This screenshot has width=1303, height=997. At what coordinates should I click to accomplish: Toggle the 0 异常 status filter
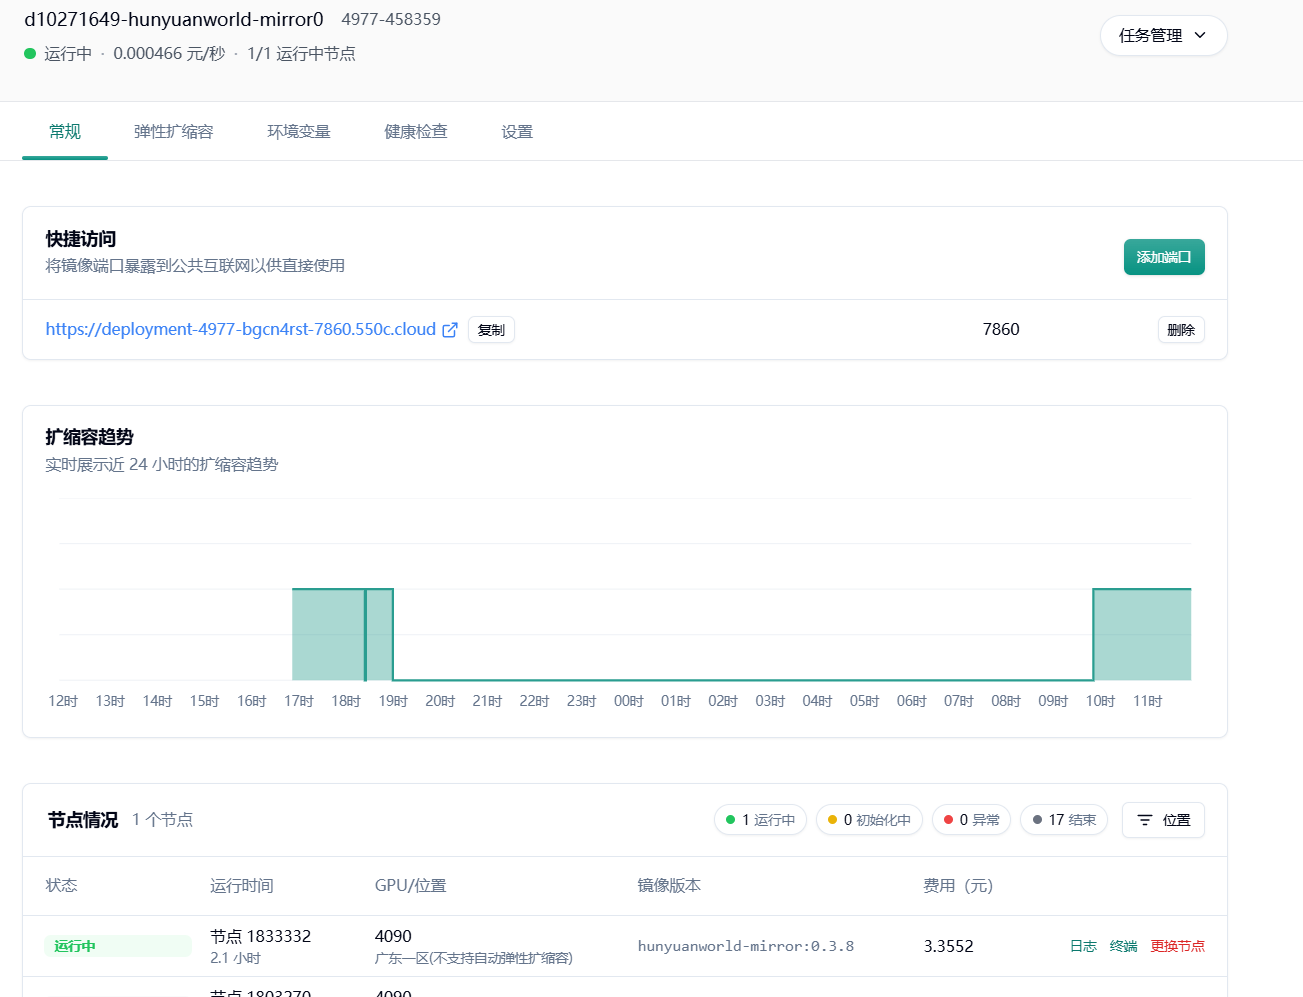tap(971, 820)
